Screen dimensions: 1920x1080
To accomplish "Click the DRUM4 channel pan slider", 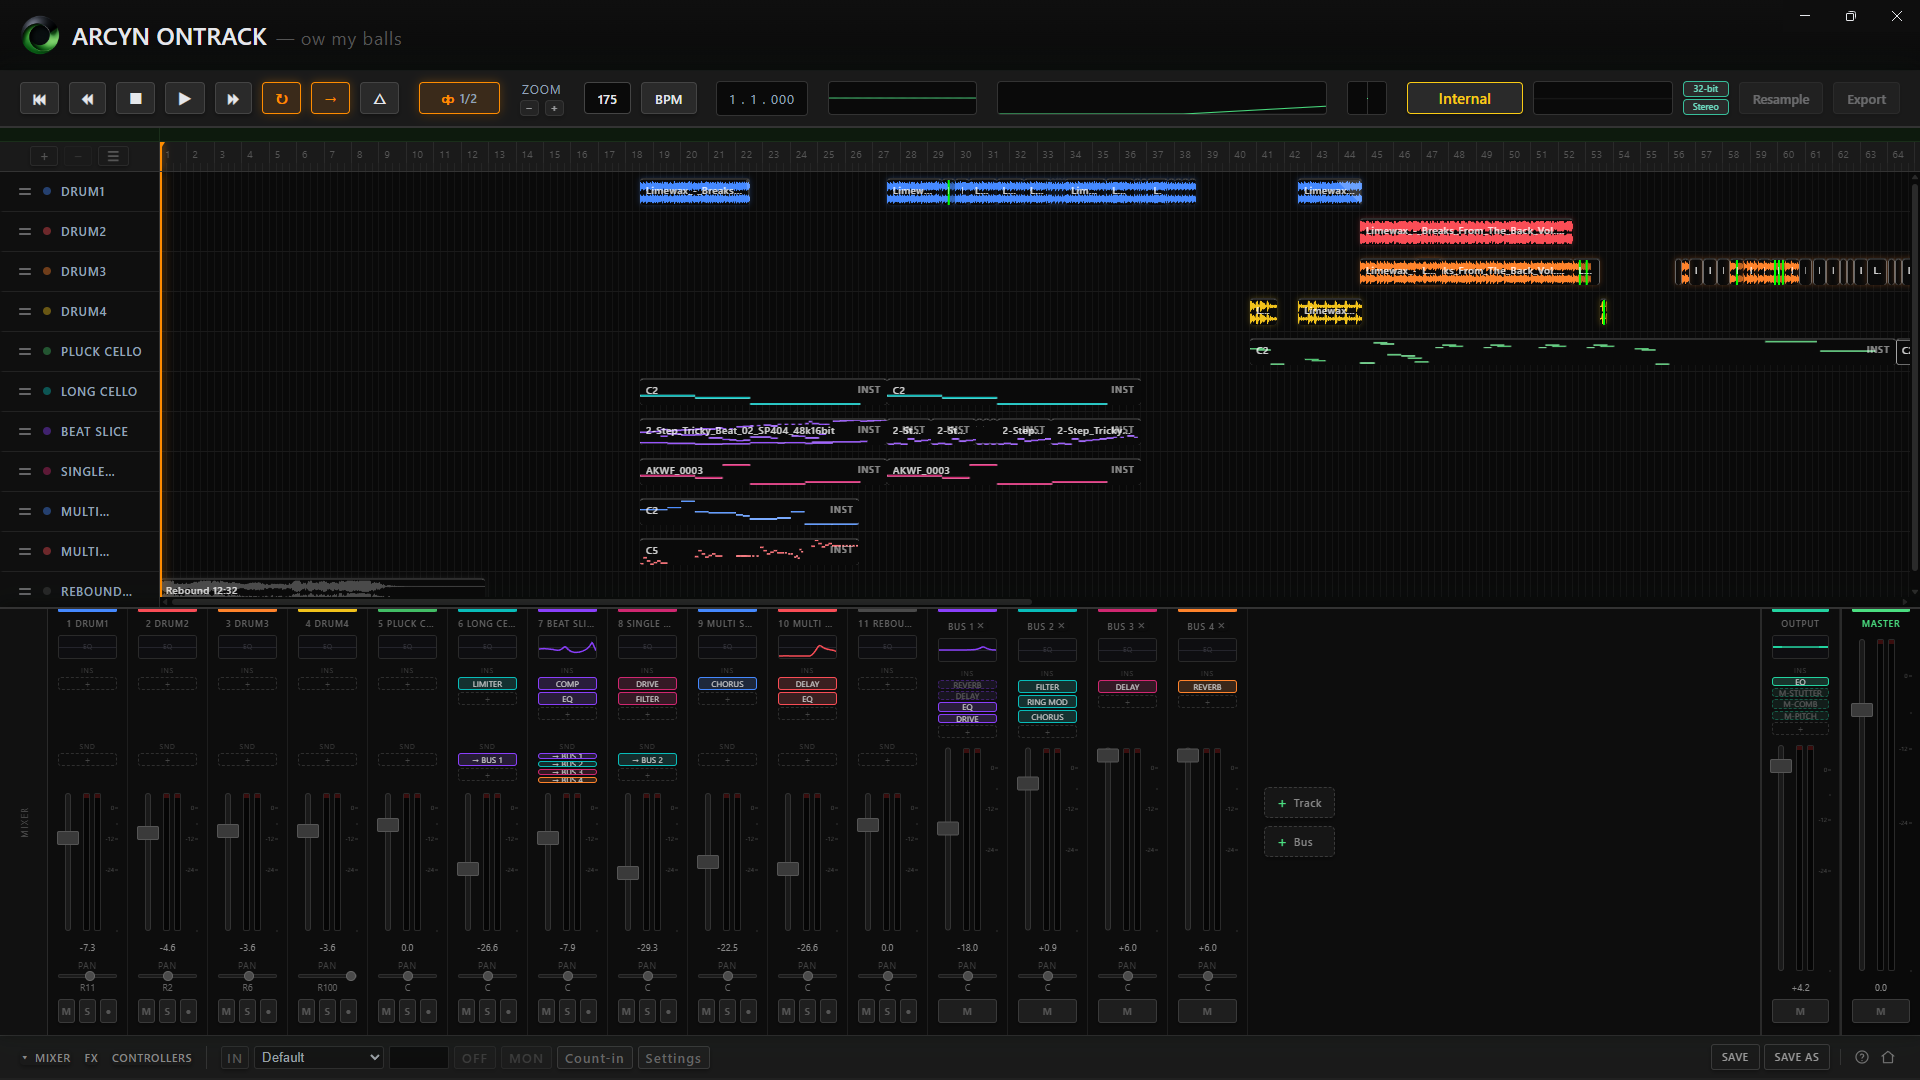I will click(x=327, y=976).
